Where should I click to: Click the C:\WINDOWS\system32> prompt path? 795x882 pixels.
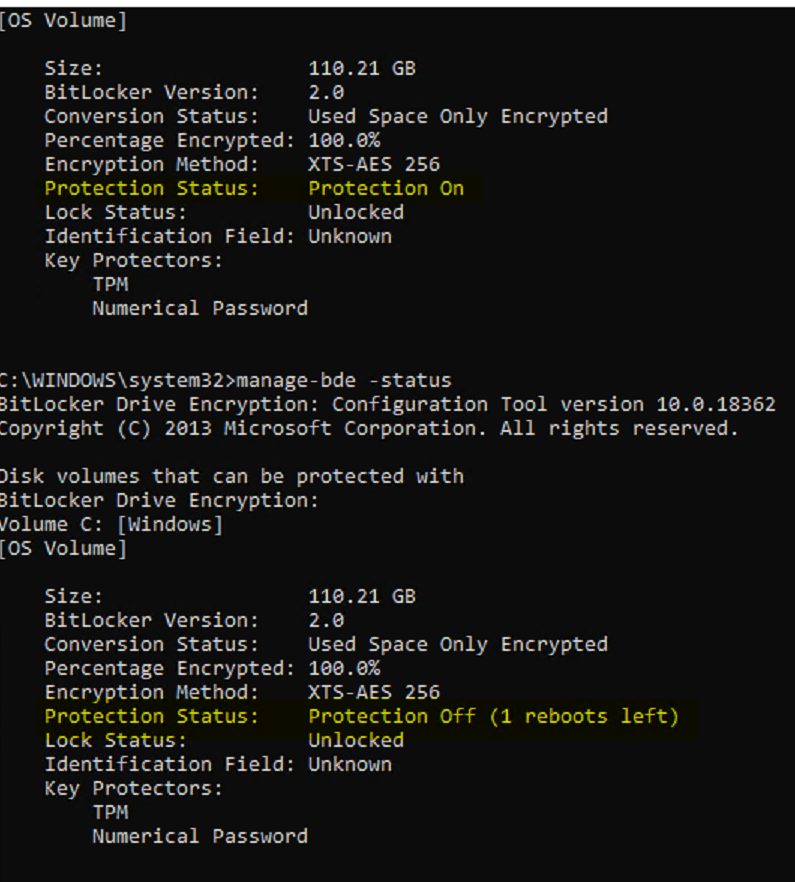(116, 380)
